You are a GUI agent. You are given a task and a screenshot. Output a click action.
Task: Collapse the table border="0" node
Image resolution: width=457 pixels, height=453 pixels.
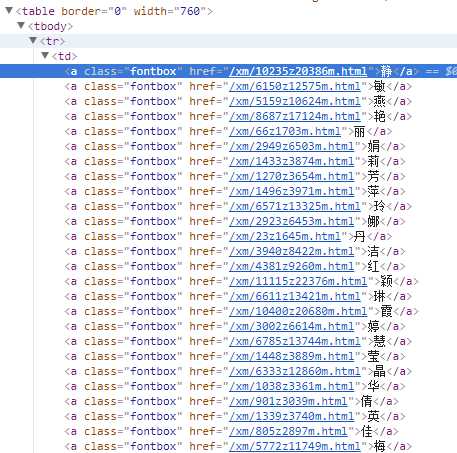(9, 11)
